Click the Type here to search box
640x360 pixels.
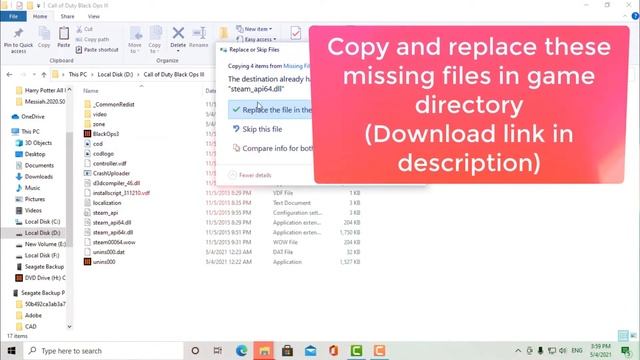[103, 351]
